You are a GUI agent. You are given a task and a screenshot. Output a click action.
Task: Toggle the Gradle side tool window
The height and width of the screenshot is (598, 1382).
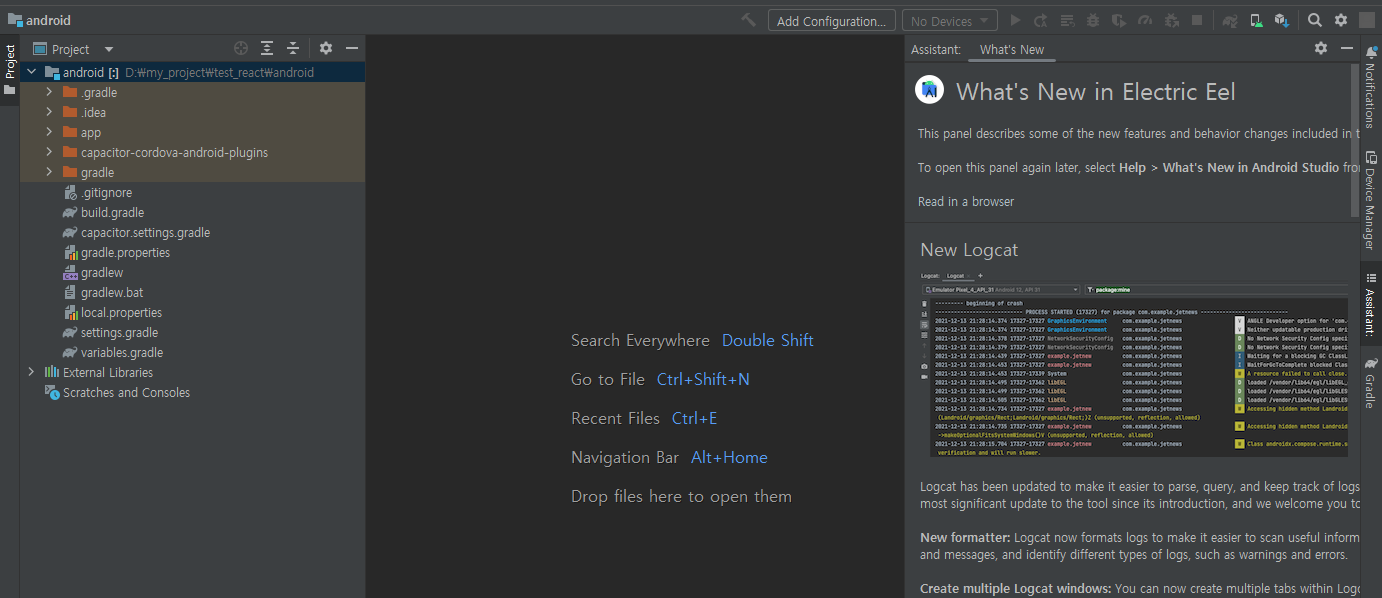coord(1371,383)
